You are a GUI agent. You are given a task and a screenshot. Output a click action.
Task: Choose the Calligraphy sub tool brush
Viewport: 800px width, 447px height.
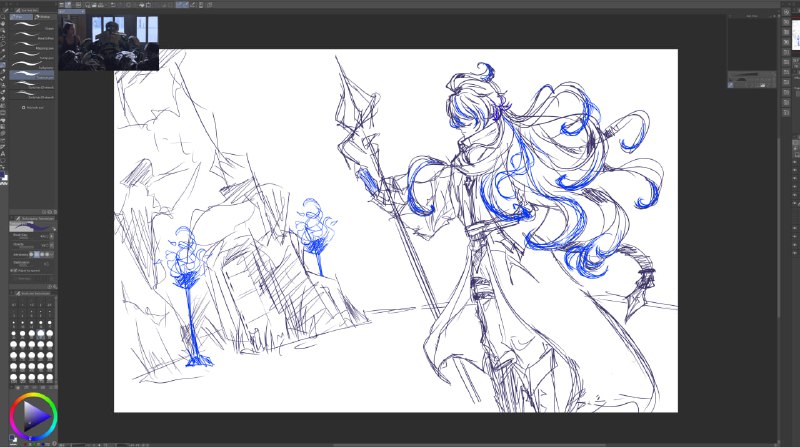click(x=34, y=65)
